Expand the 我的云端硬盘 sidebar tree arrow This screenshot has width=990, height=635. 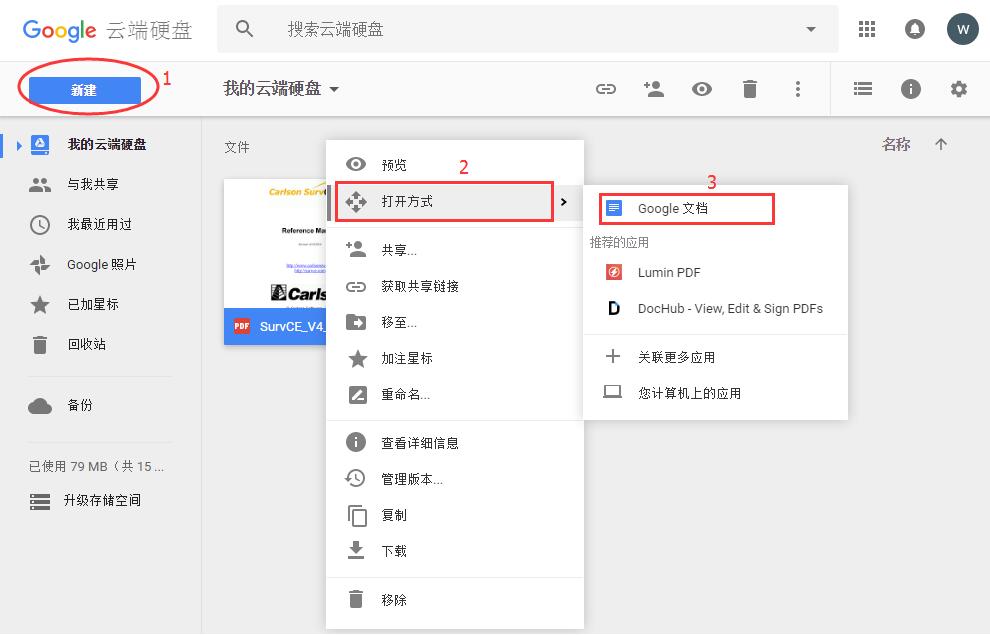click(19, 145)
